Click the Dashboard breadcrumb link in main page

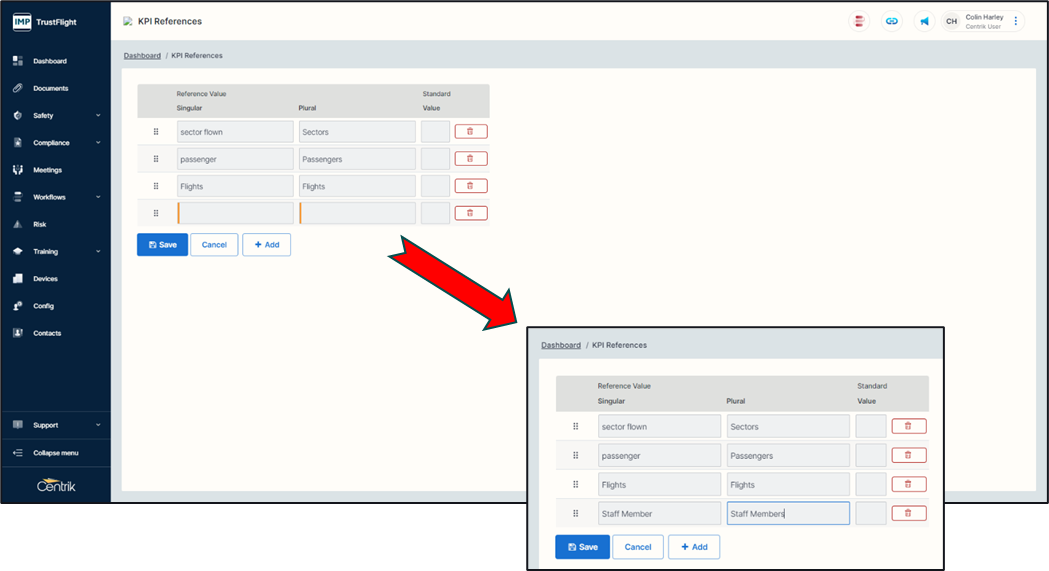[142, 55]
